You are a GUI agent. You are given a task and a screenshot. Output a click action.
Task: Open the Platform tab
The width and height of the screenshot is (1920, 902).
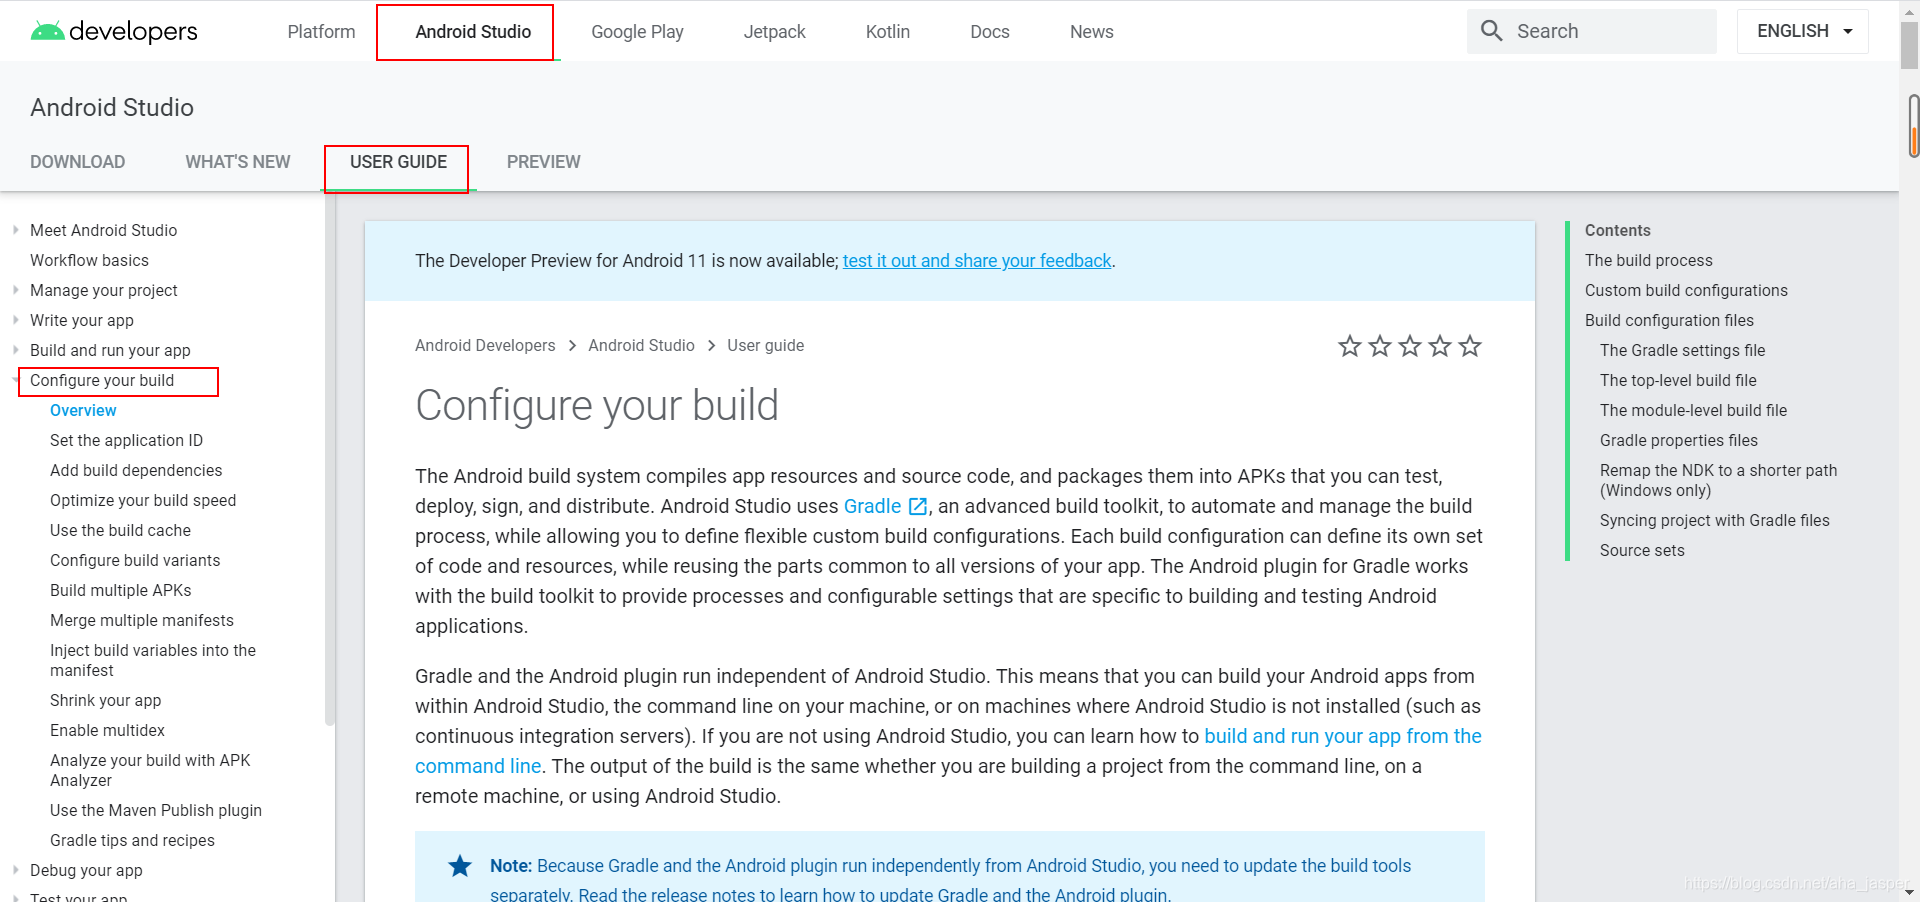pyautogui.click(x=321, y=32)
